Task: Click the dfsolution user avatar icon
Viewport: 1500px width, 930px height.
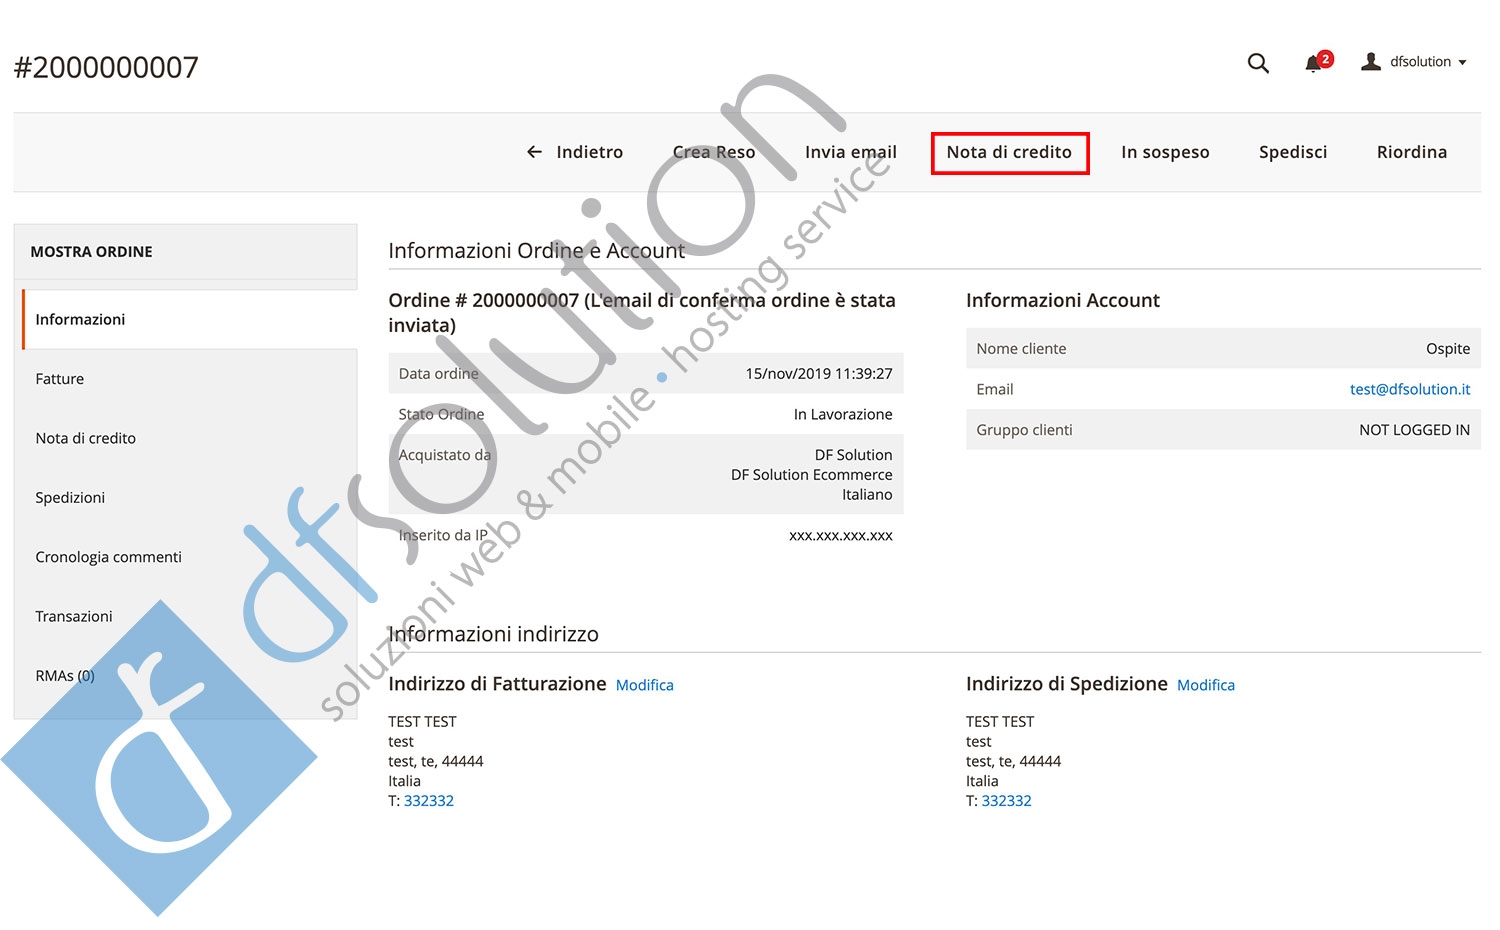Action: (1371, 61)
